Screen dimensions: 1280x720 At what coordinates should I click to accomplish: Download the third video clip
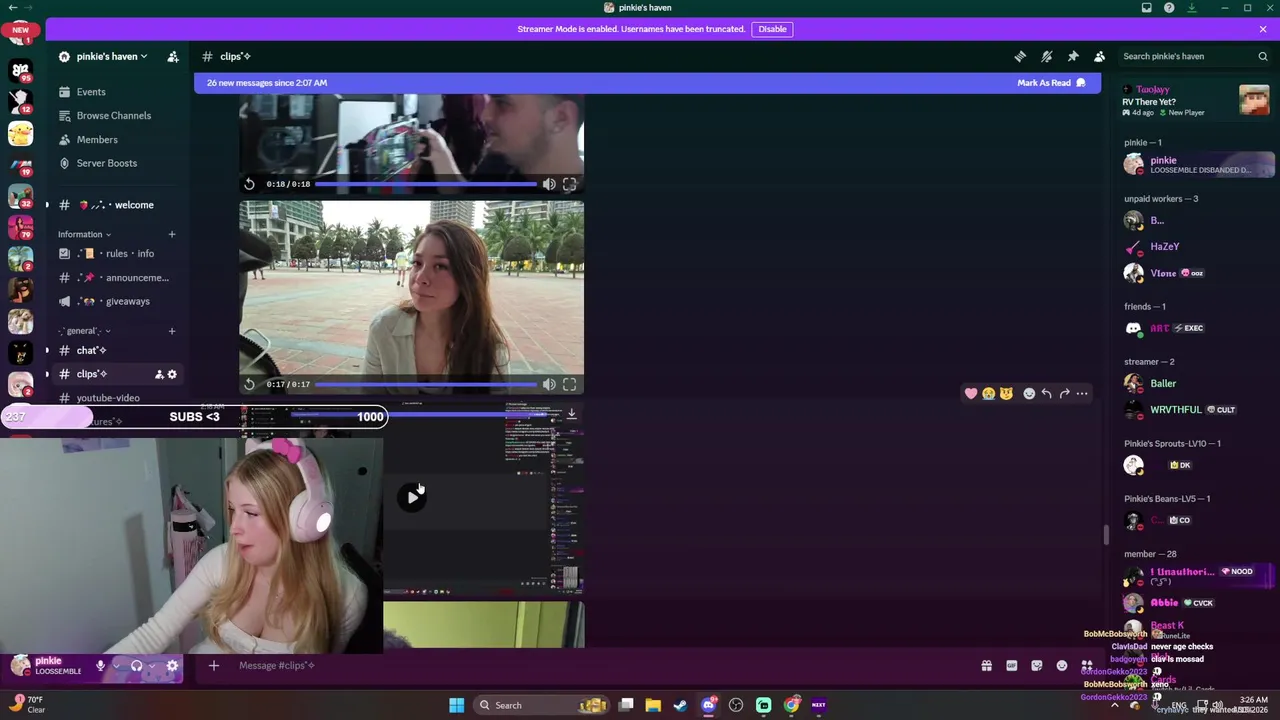[x=571, y=413]
